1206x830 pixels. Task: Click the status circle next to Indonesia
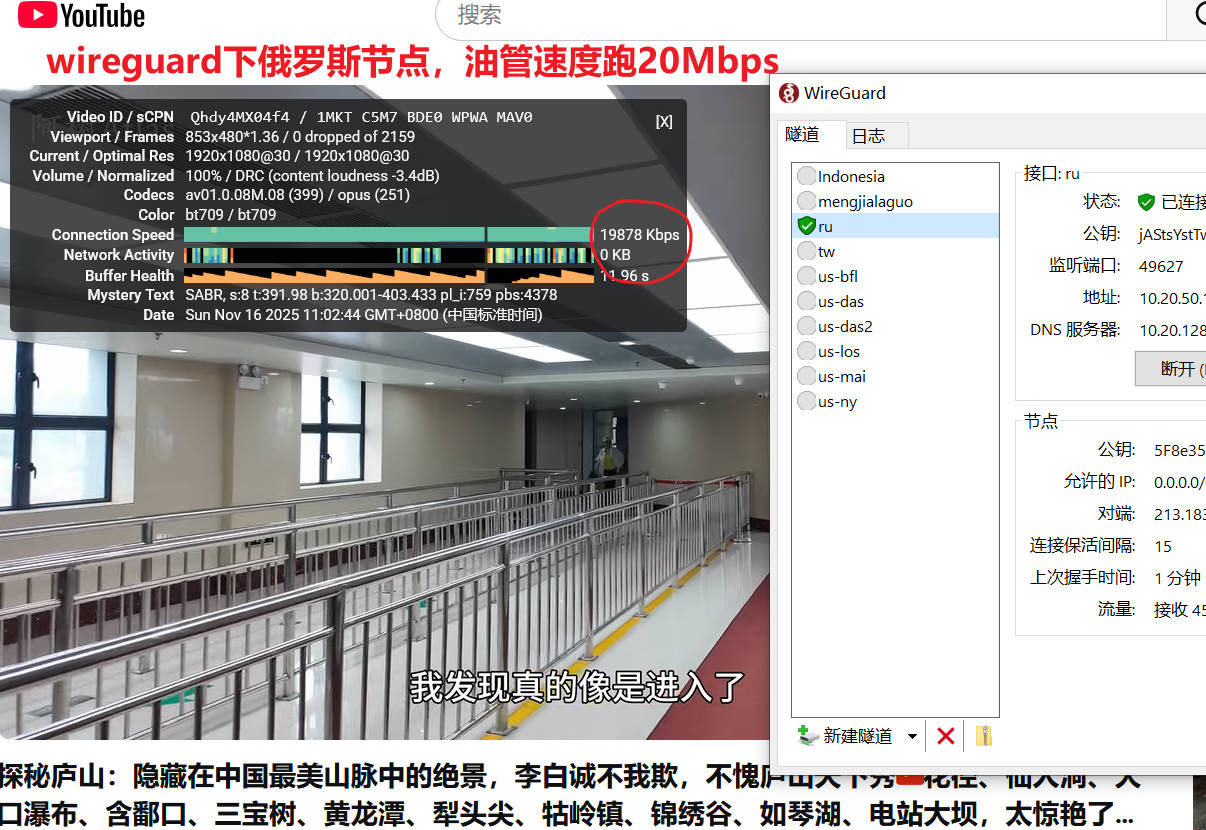click(806, 176)
